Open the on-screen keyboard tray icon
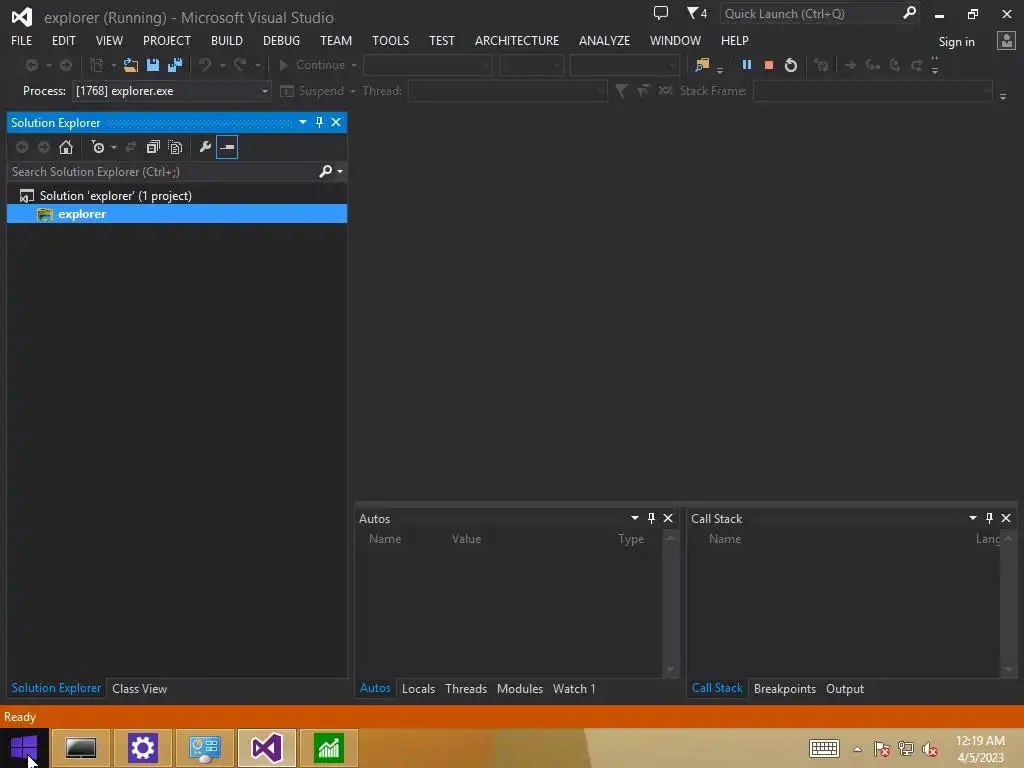Image resolution: width=1024 pixels, height=768 pixels. tap(824, 748)
